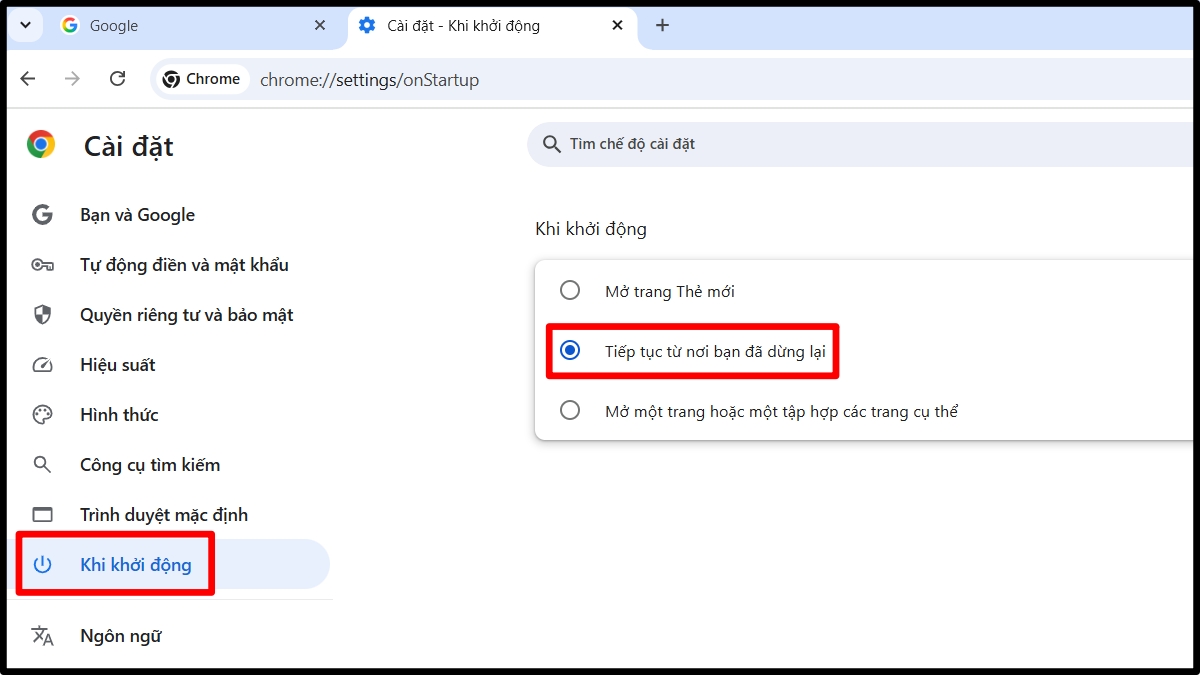Choose 'Tiếp tục từ nơi bạn đã dừng lại'
Viewport: 1200px width, 675px height.
point(570,351)
